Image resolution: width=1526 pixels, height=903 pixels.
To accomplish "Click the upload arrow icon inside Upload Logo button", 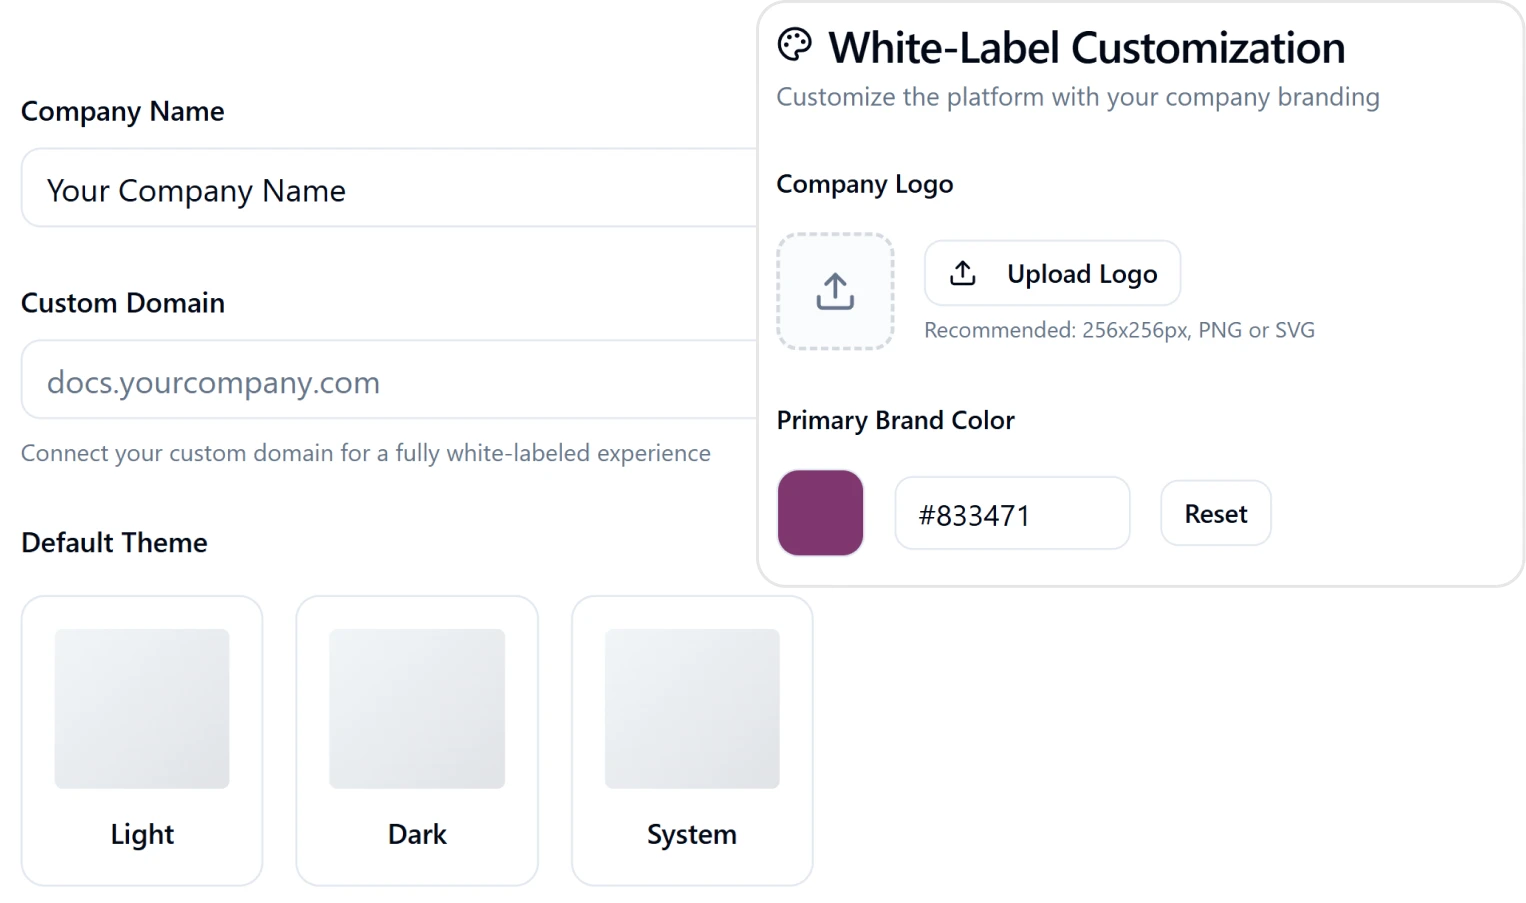I will click(x=962, y=272).
